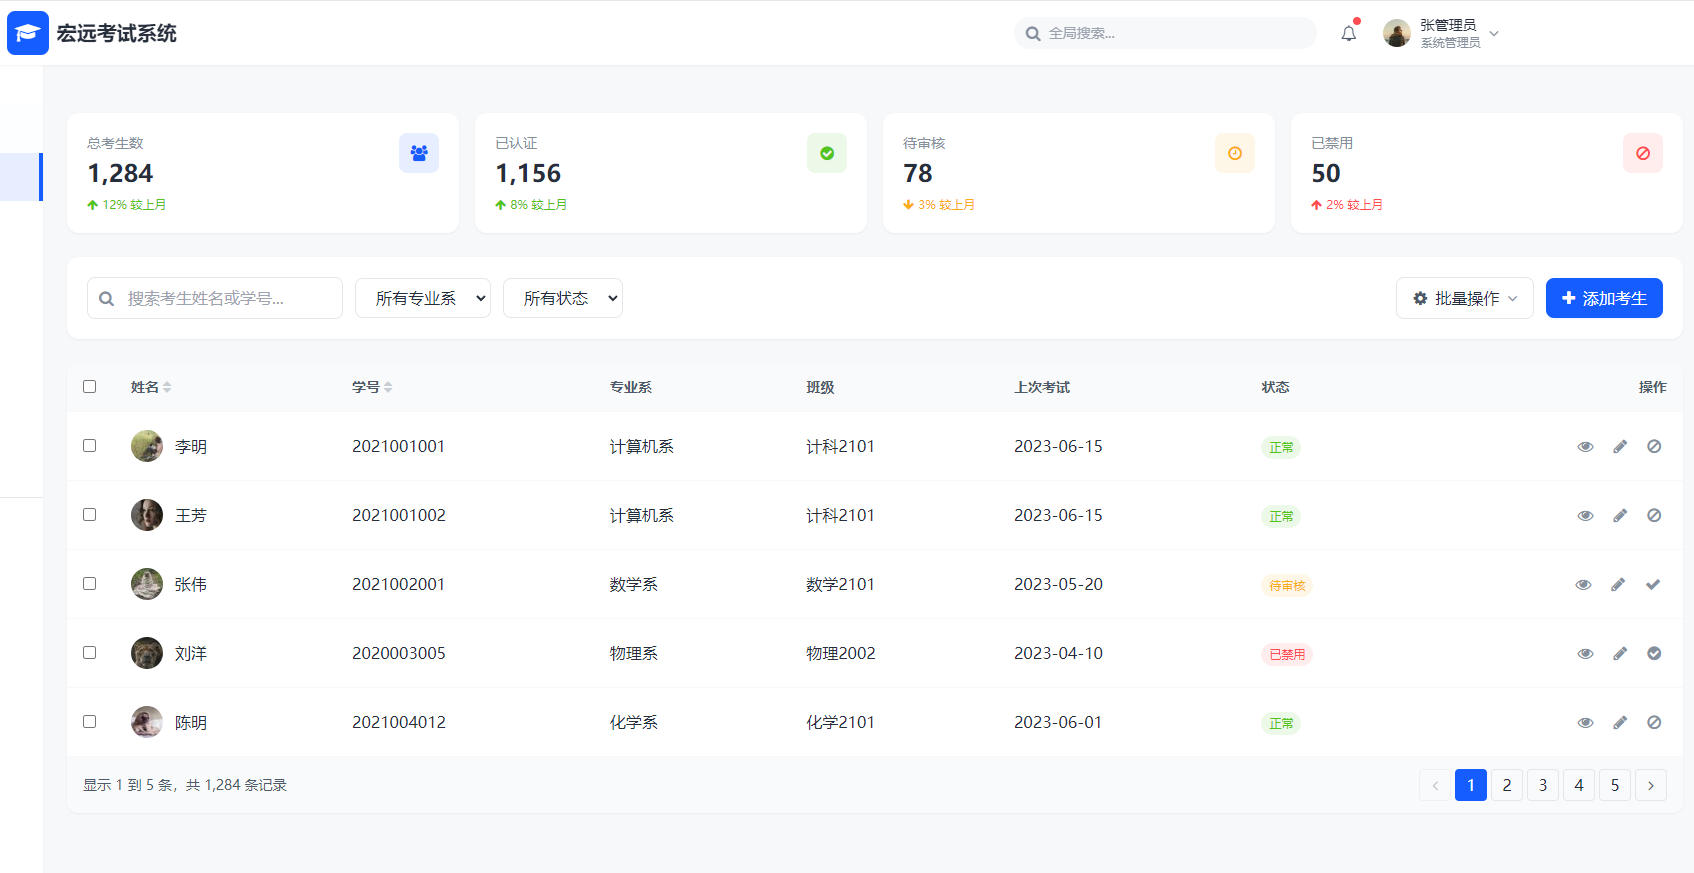Open the 所有专业系 department dropdown
This screenshot has width=1694, height=873.
pyautogui.click(x=422, y=298)
